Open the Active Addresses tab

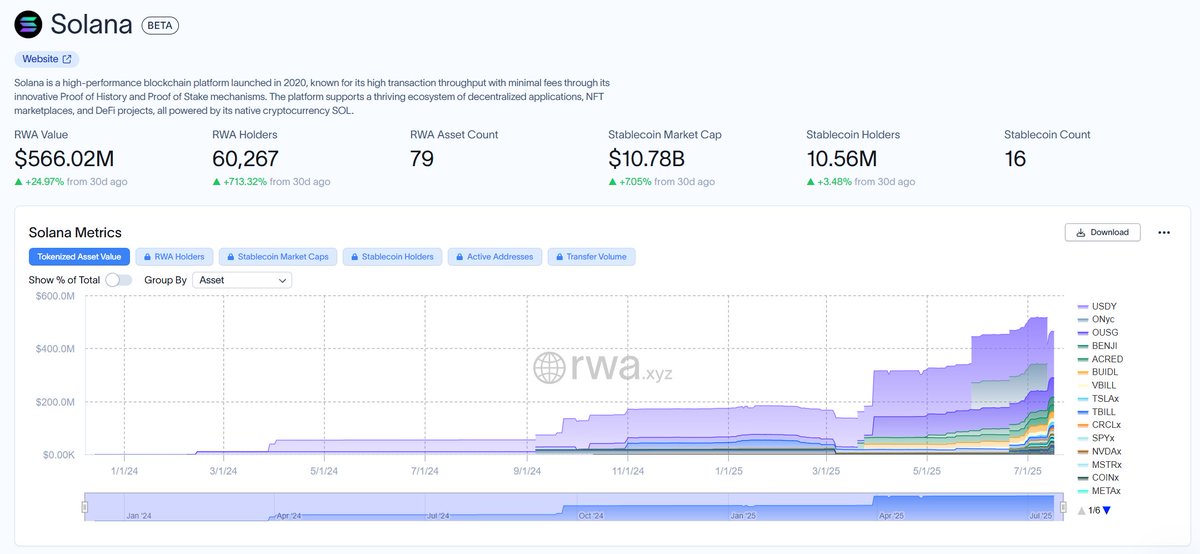494,257
